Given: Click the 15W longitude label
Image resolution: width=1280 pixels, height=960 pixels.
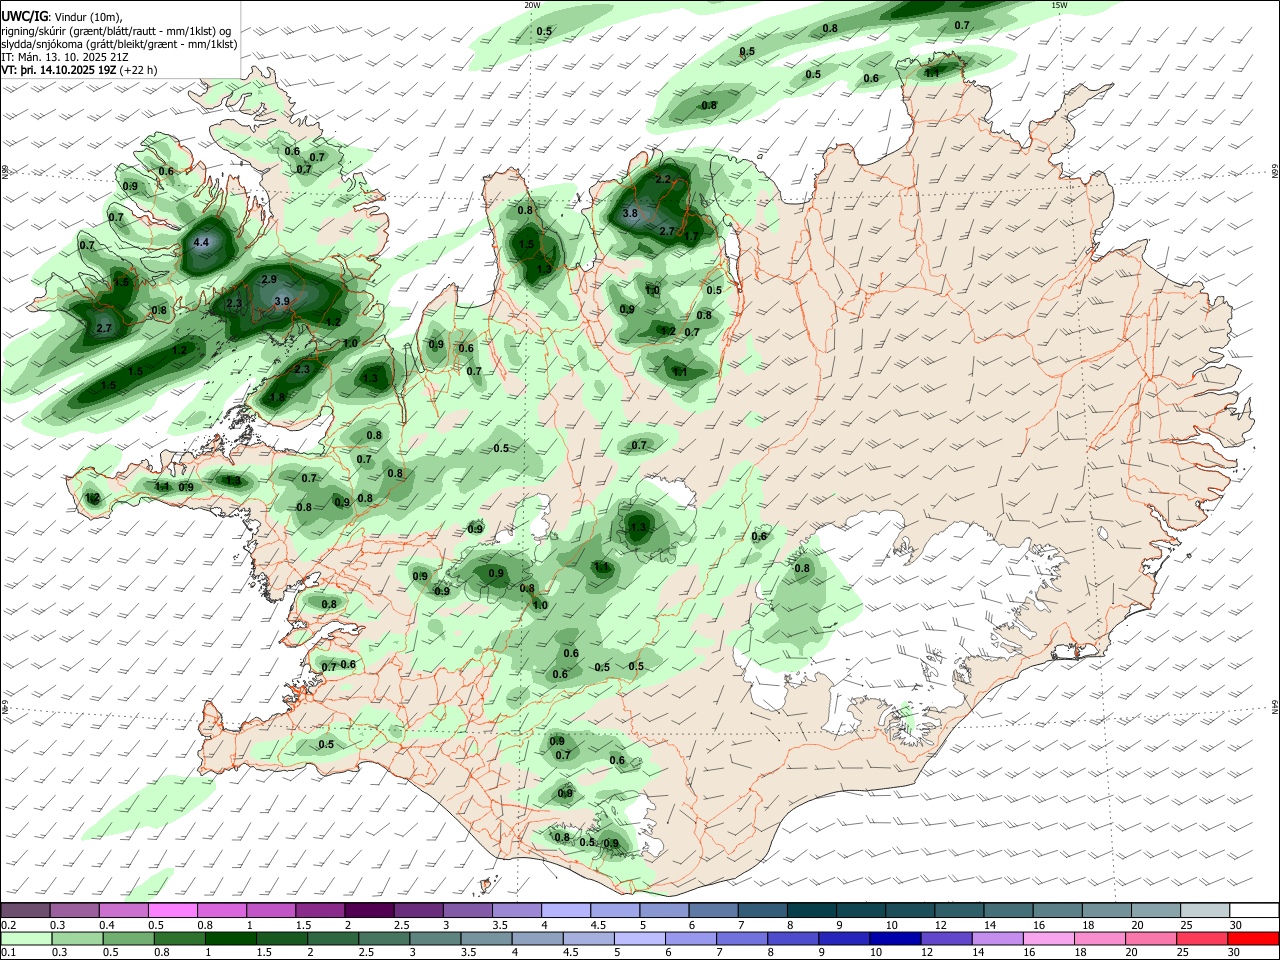Looking at the screenshot, I should click(x=1059, y=5).
